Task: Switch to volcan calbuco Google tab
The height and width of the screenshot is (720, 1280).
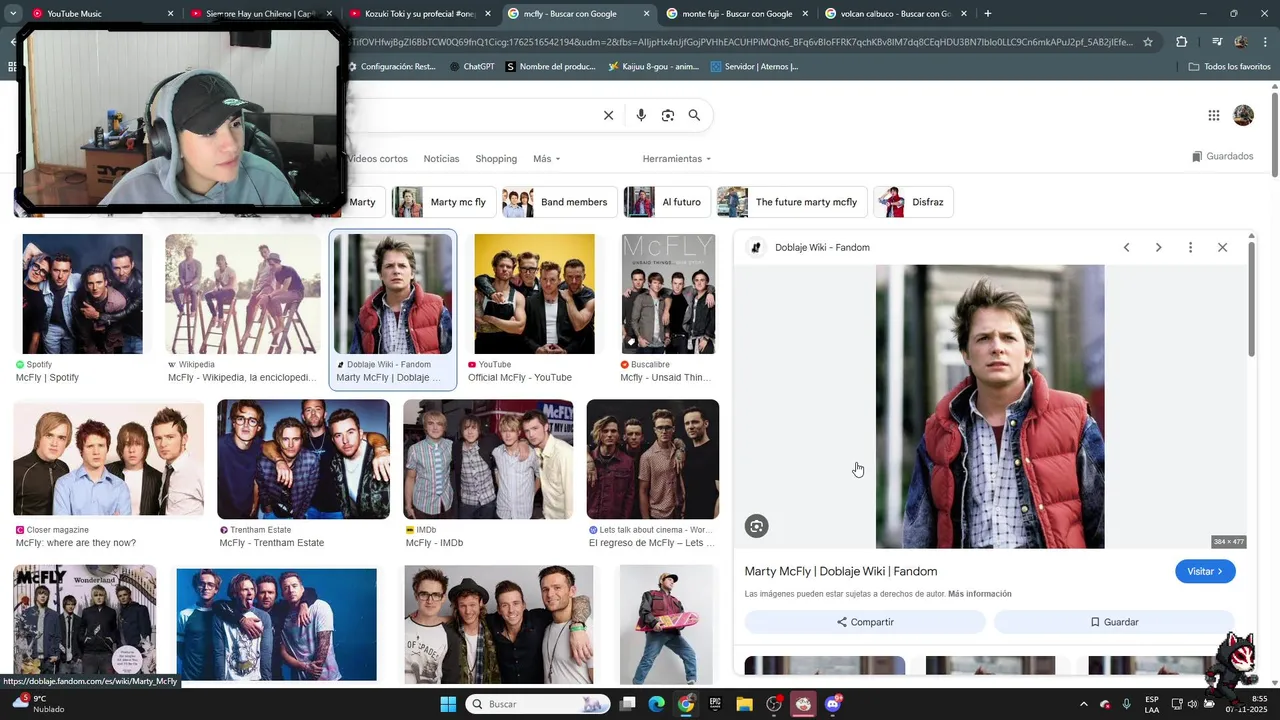Action: [x=895, y=14]
